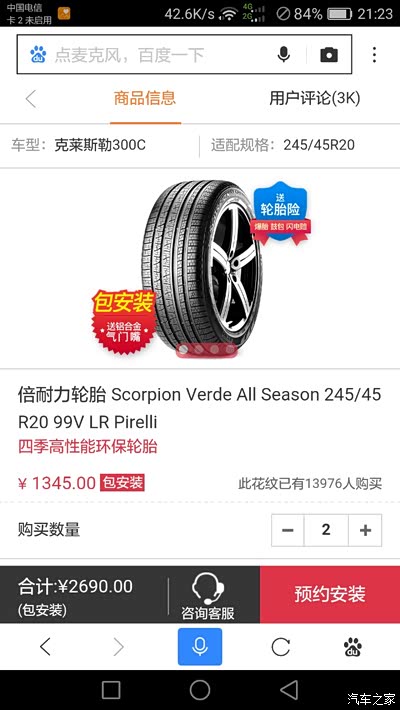Tap the Android home circle button

point(200,690)
